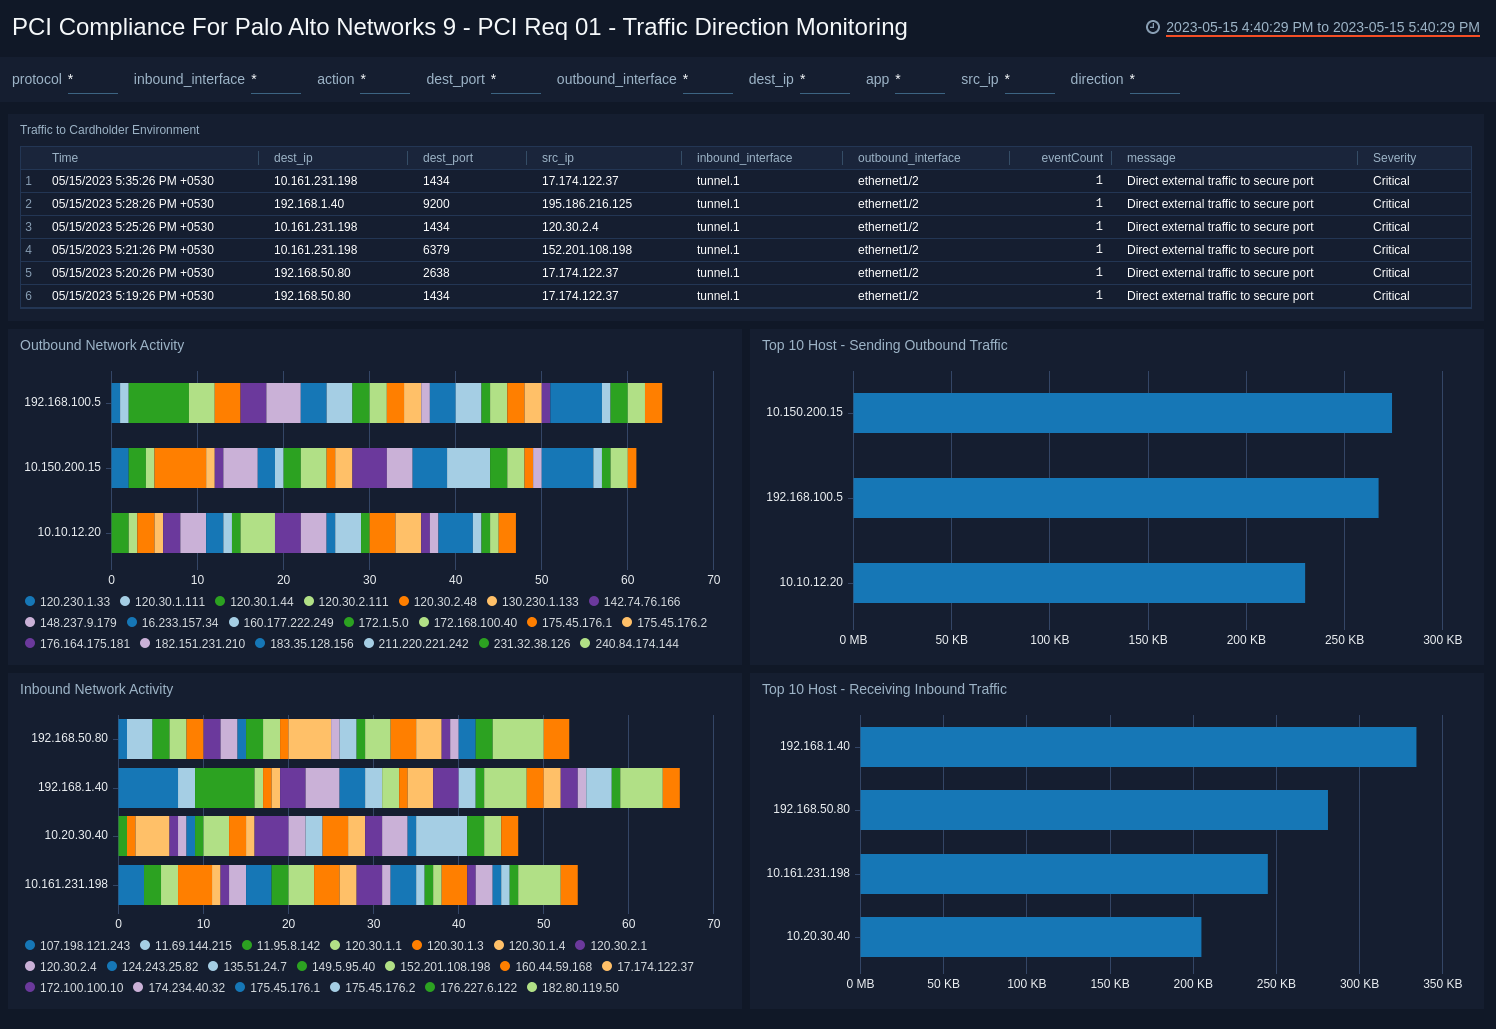Click the clock icon beside the time range
Image resolution: width=1496 pixels, height=1029 pixels.
point(1155,29)
